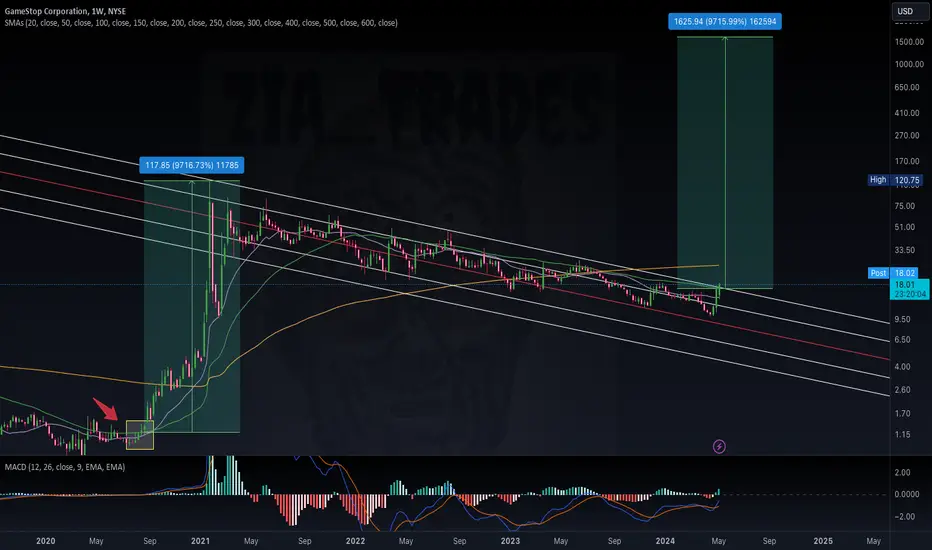Click 650.00 on the price axis

pos(907,87)
